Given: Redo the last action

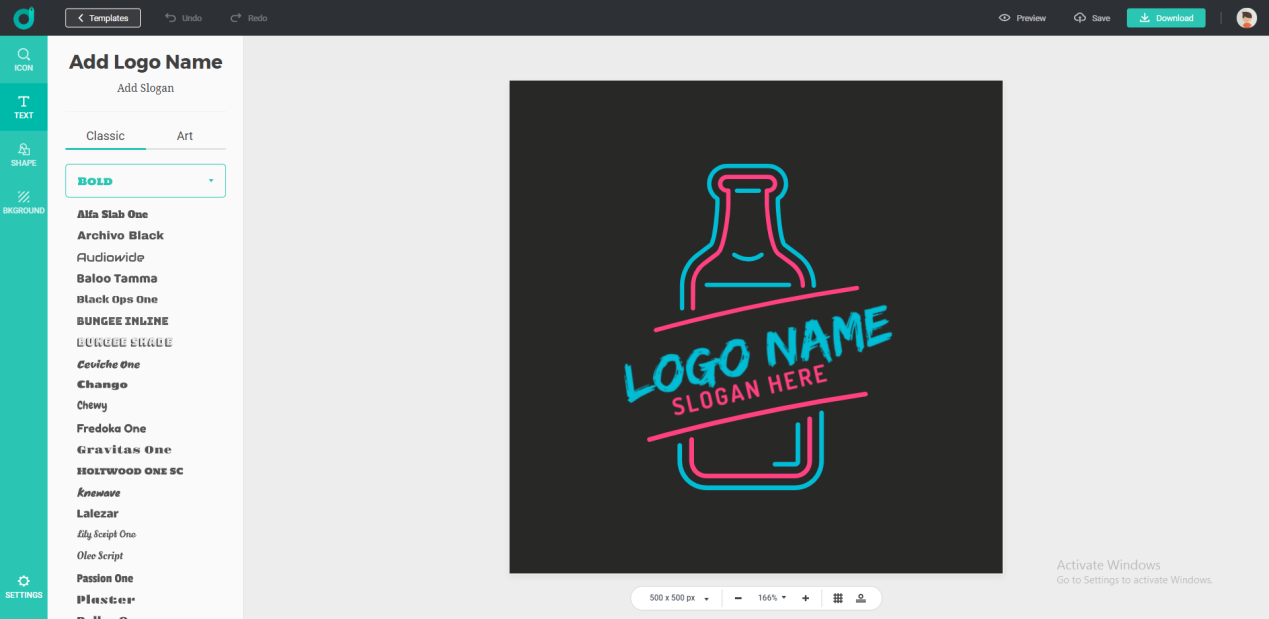Looking at the screenshot, I should tap(248, 18).
